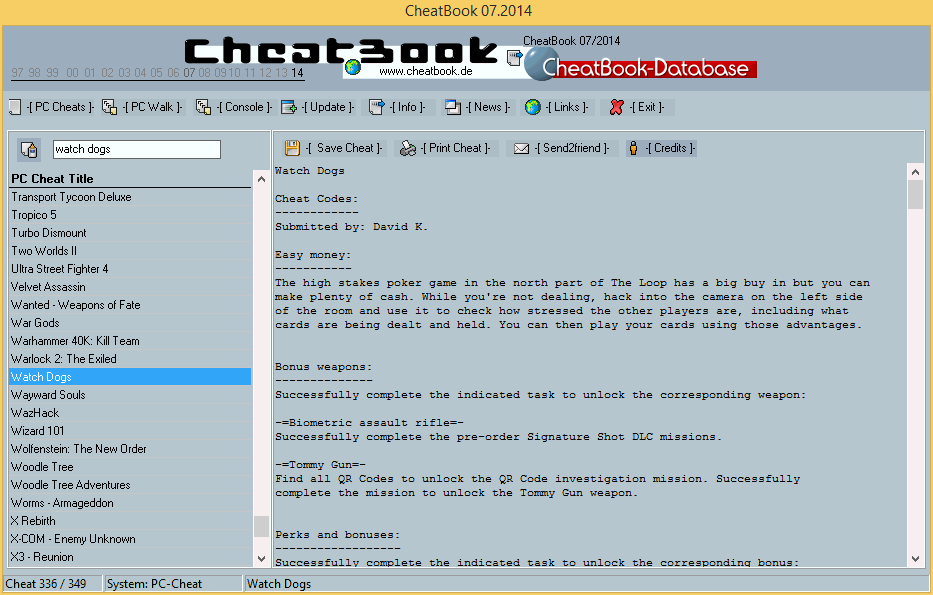Click -[ Credits ]- text
The image size is (933, 595).
click(671, 148)
